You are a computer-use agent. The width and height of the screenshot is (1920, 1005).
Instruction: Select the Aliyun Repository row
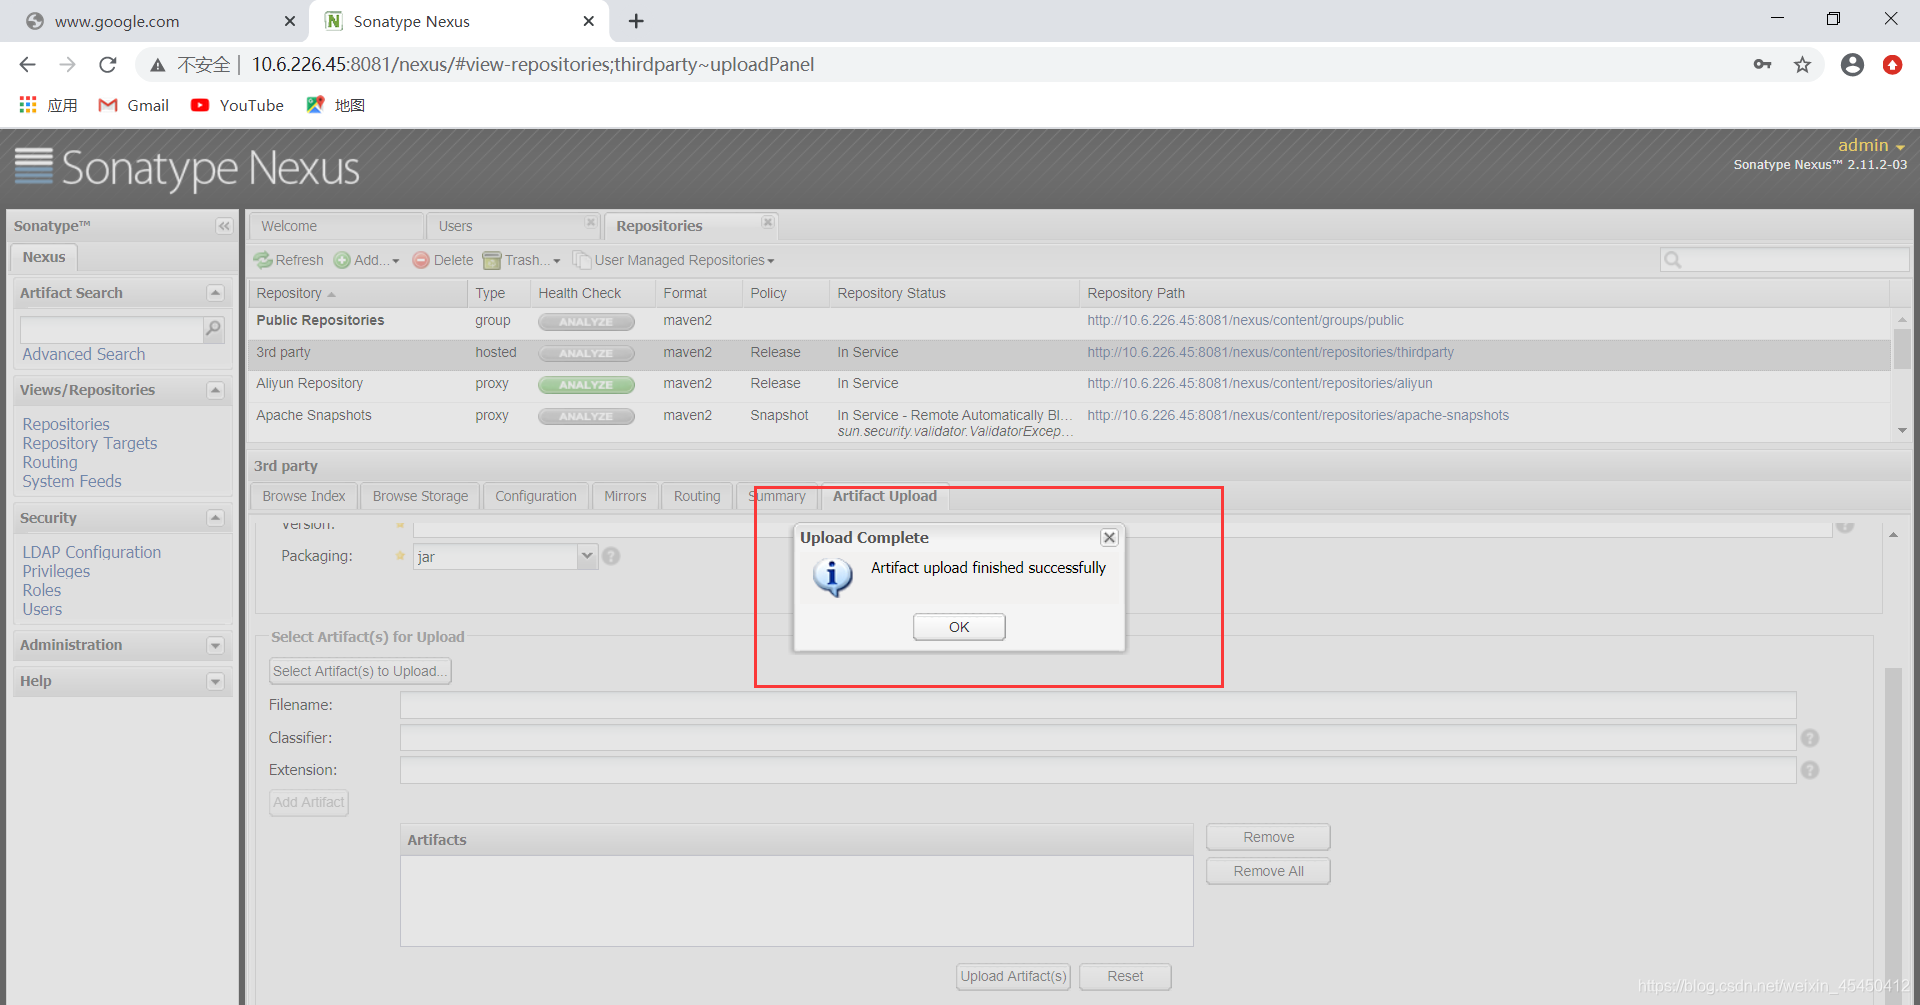[1069, 384]
